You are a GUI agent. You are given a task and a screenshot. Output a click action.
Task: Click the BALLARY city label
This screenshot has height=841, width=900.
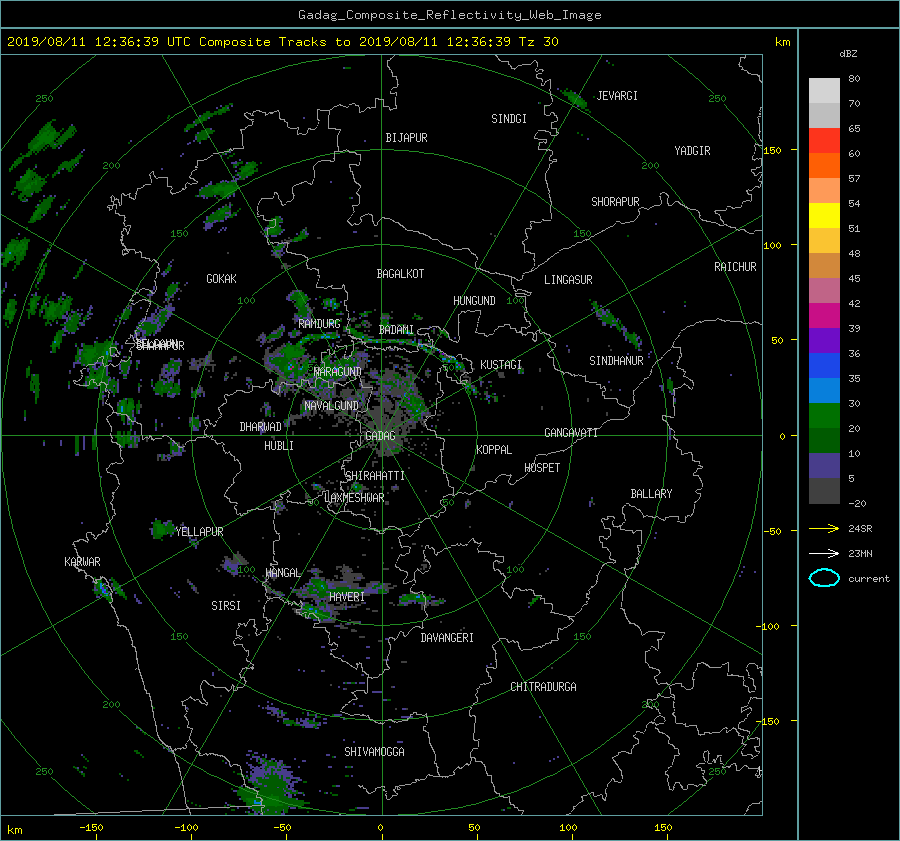(651, 494)
